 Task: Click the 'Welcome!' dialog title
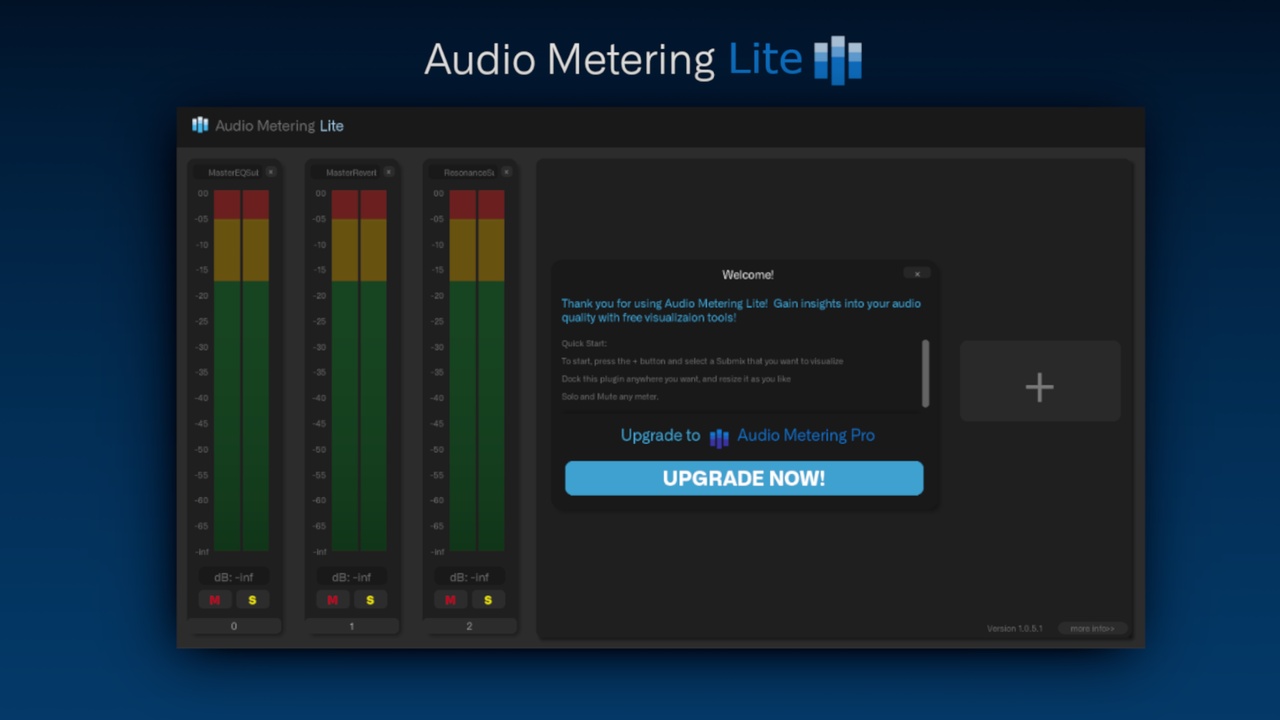tap(748, 275)
